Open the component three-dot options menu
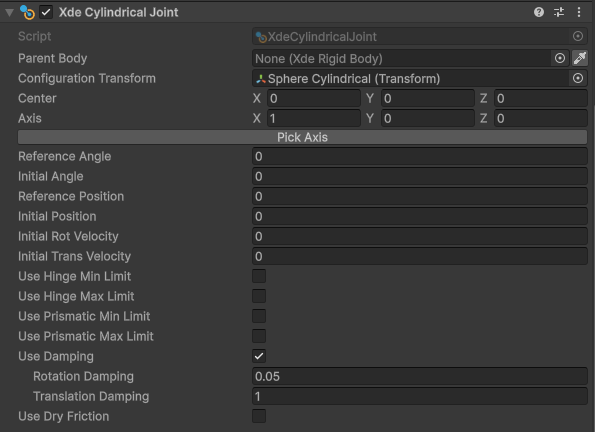 coord(579,12)
